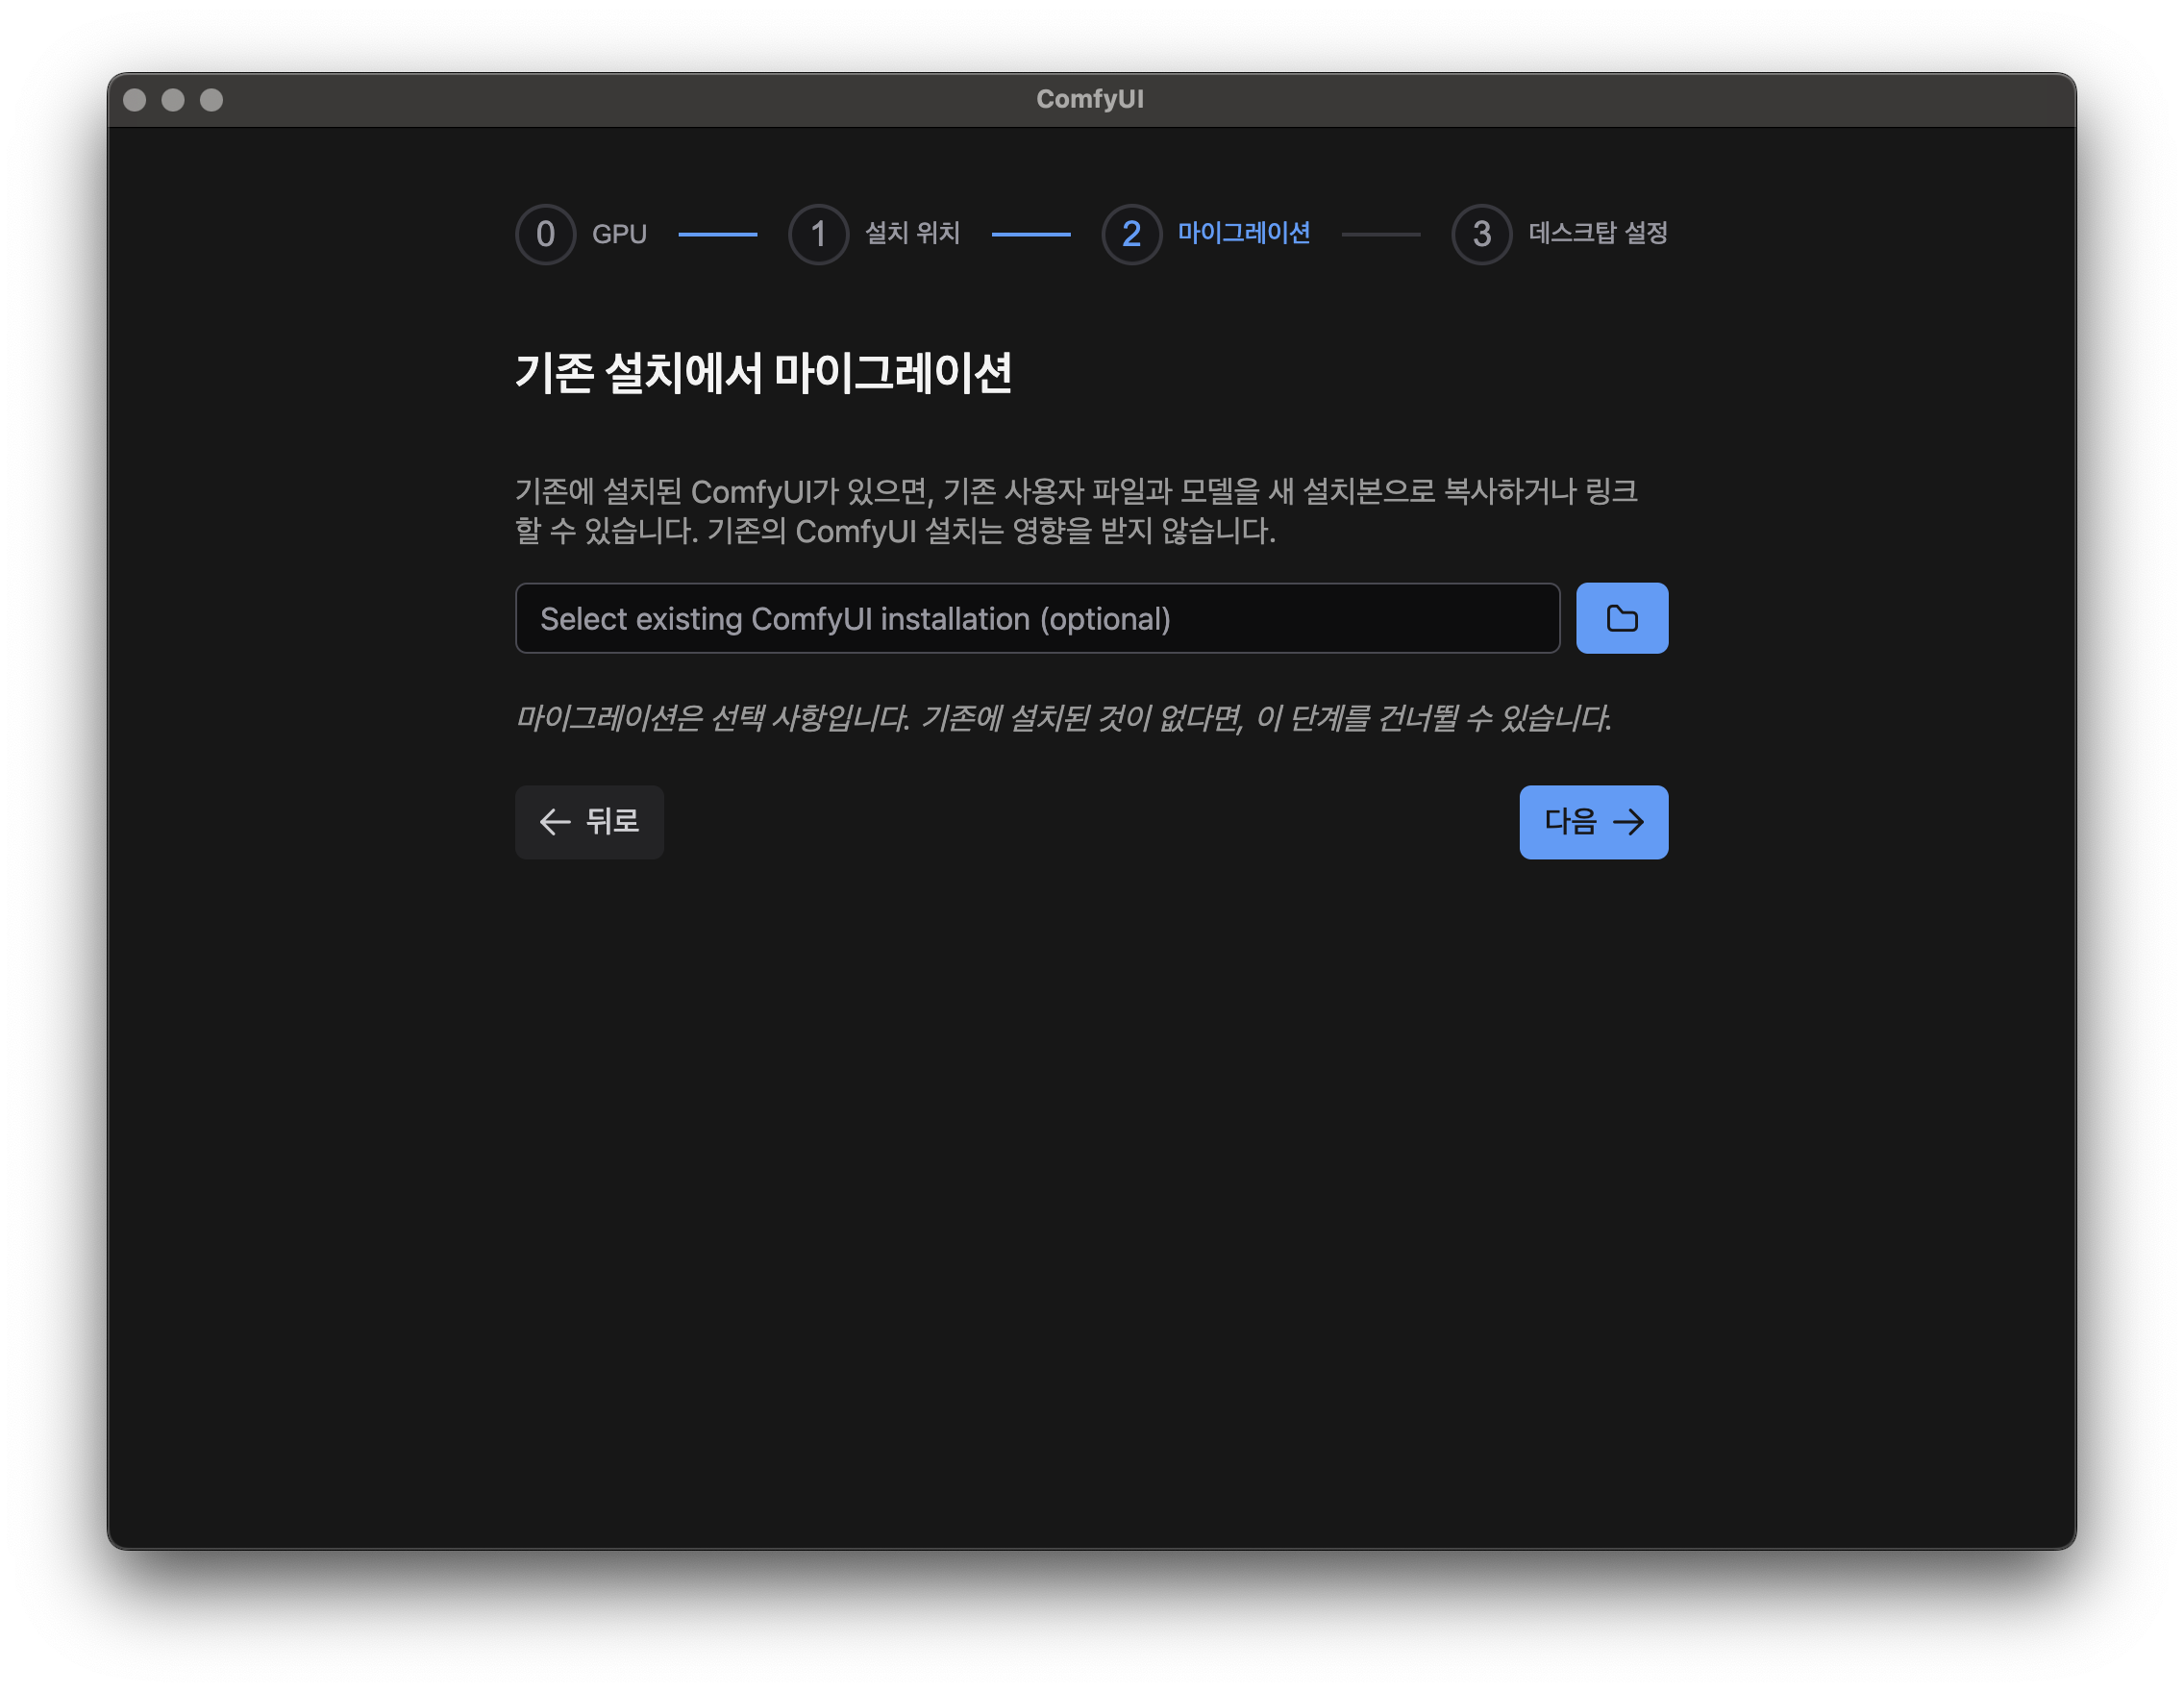Minimize the ComfyUI window
This screenshot has width=2184, height=1692.
click(x=173, y=100)
